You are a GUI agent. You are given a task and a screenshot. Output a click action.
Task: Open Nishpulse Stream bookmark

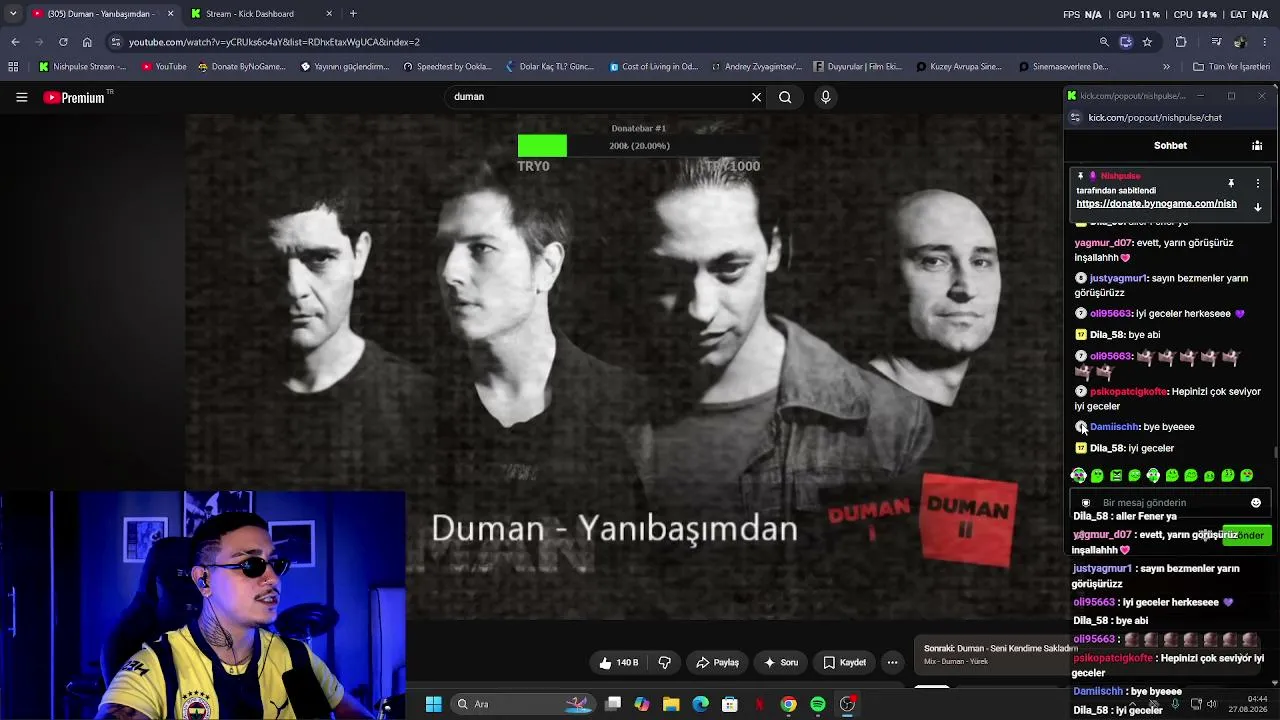pos(82,67)
